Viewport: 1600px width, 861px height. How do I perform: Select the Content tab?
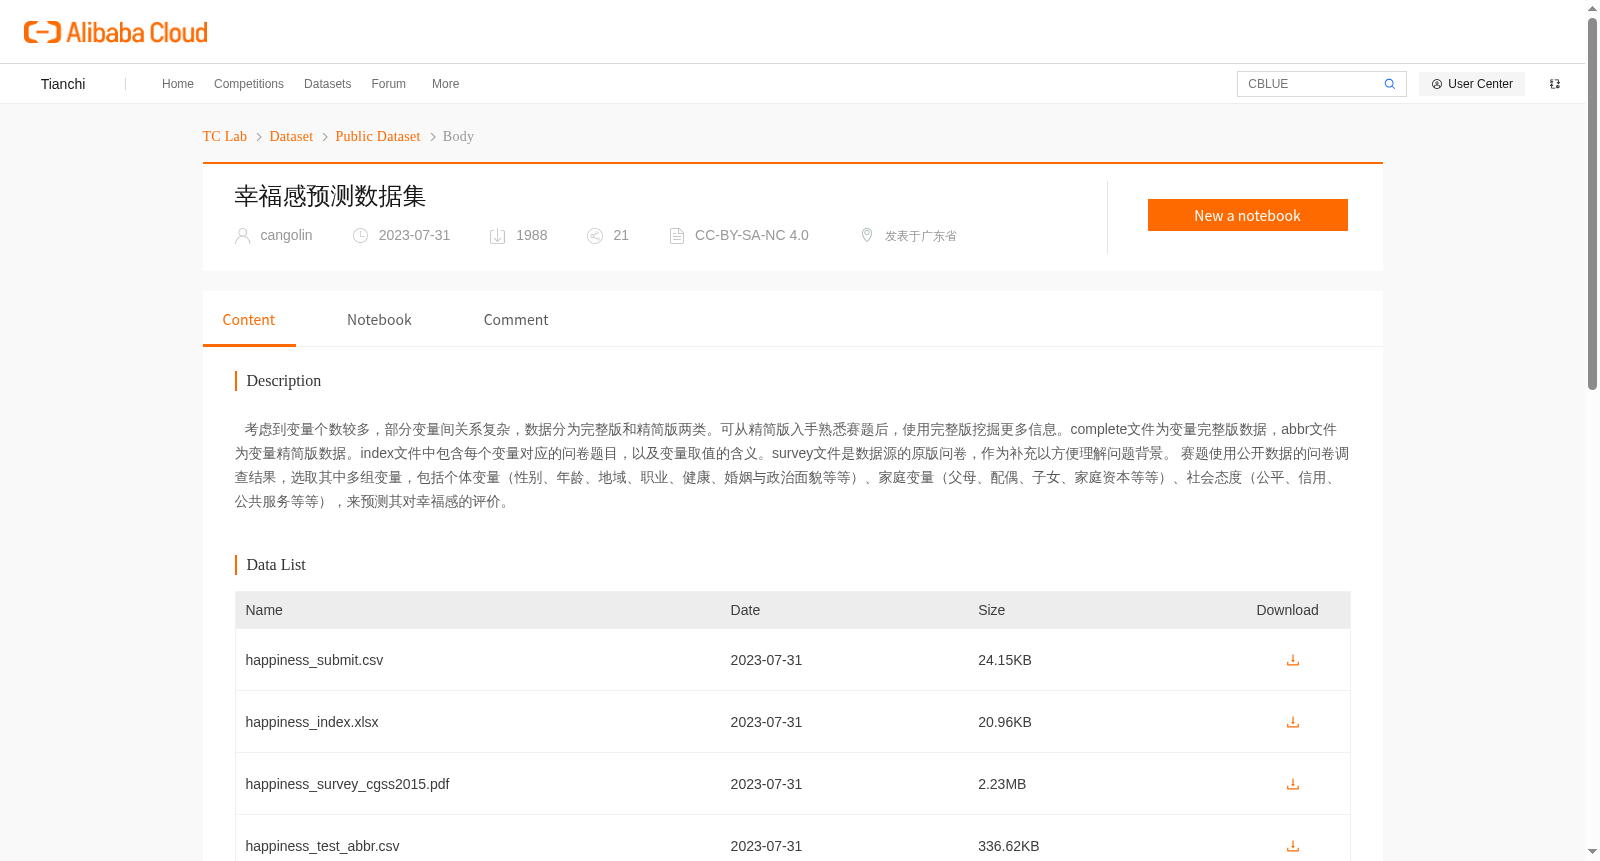pyautogui.click(x=249, y=320)
